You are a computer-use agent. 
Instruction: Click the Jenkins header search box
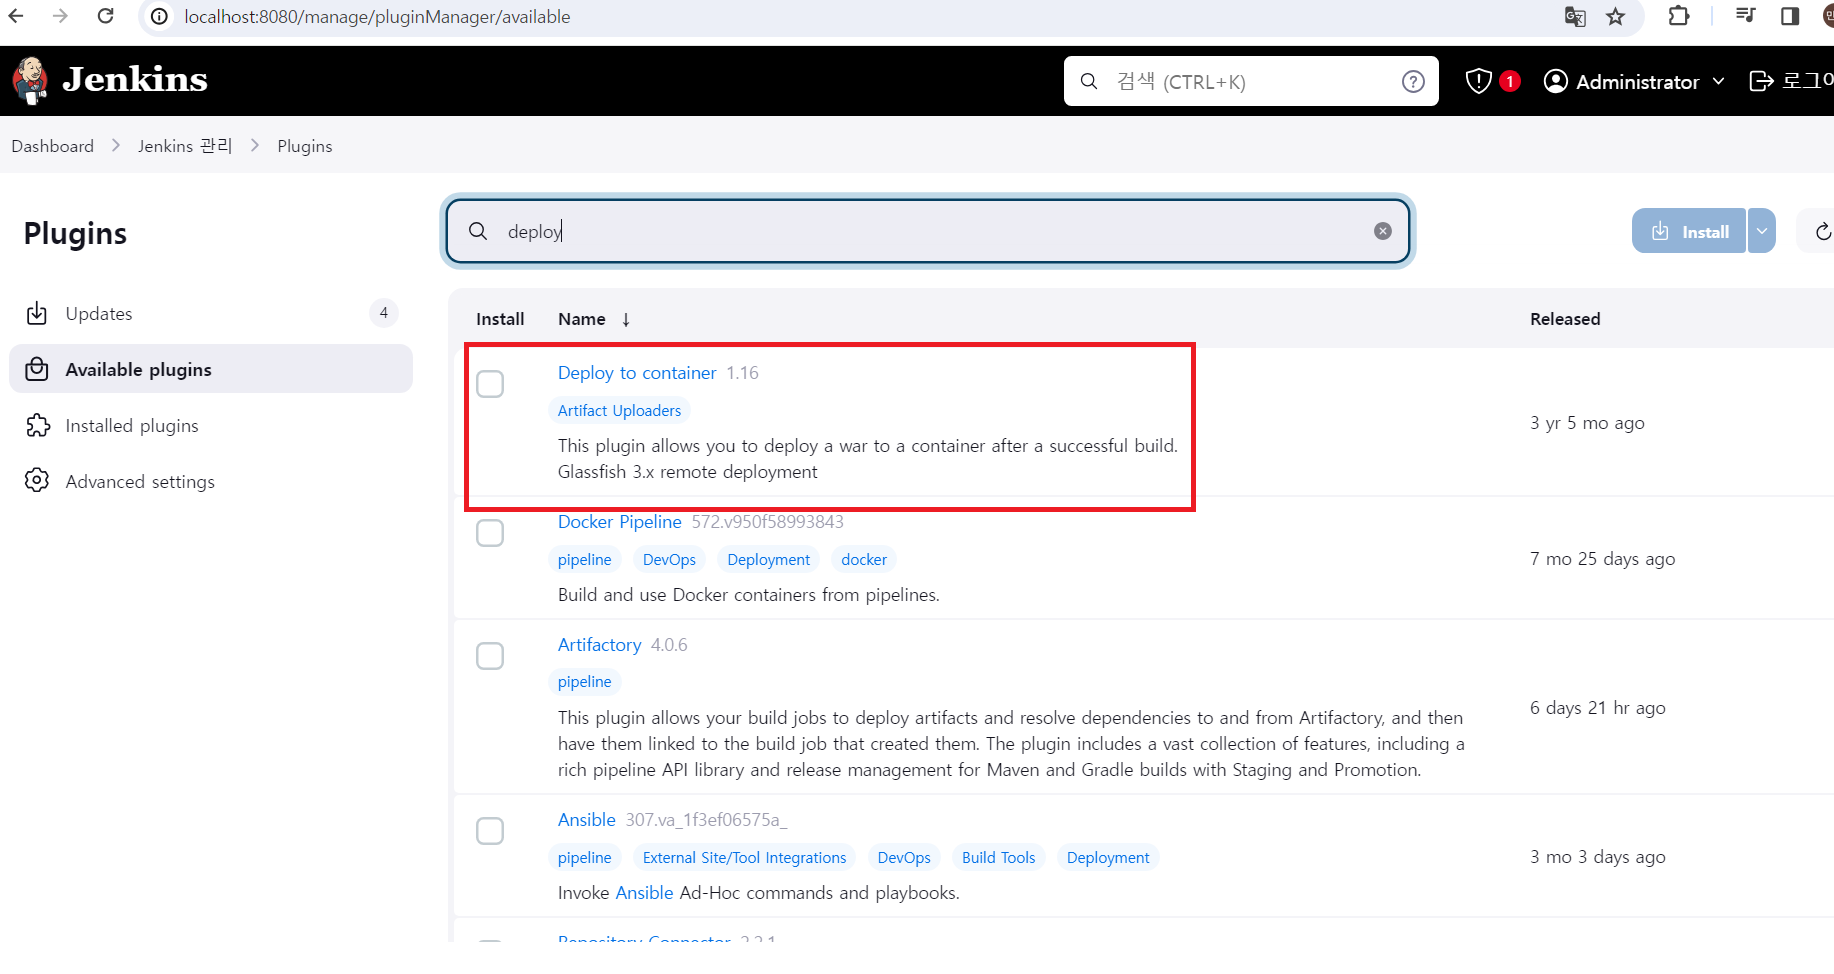[1251, 81]
